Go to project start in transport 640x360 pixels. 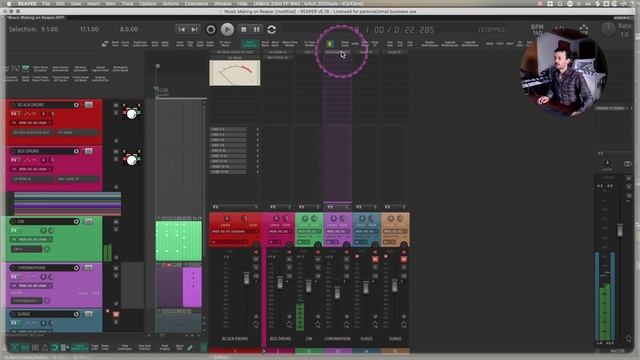coord(182,29)
